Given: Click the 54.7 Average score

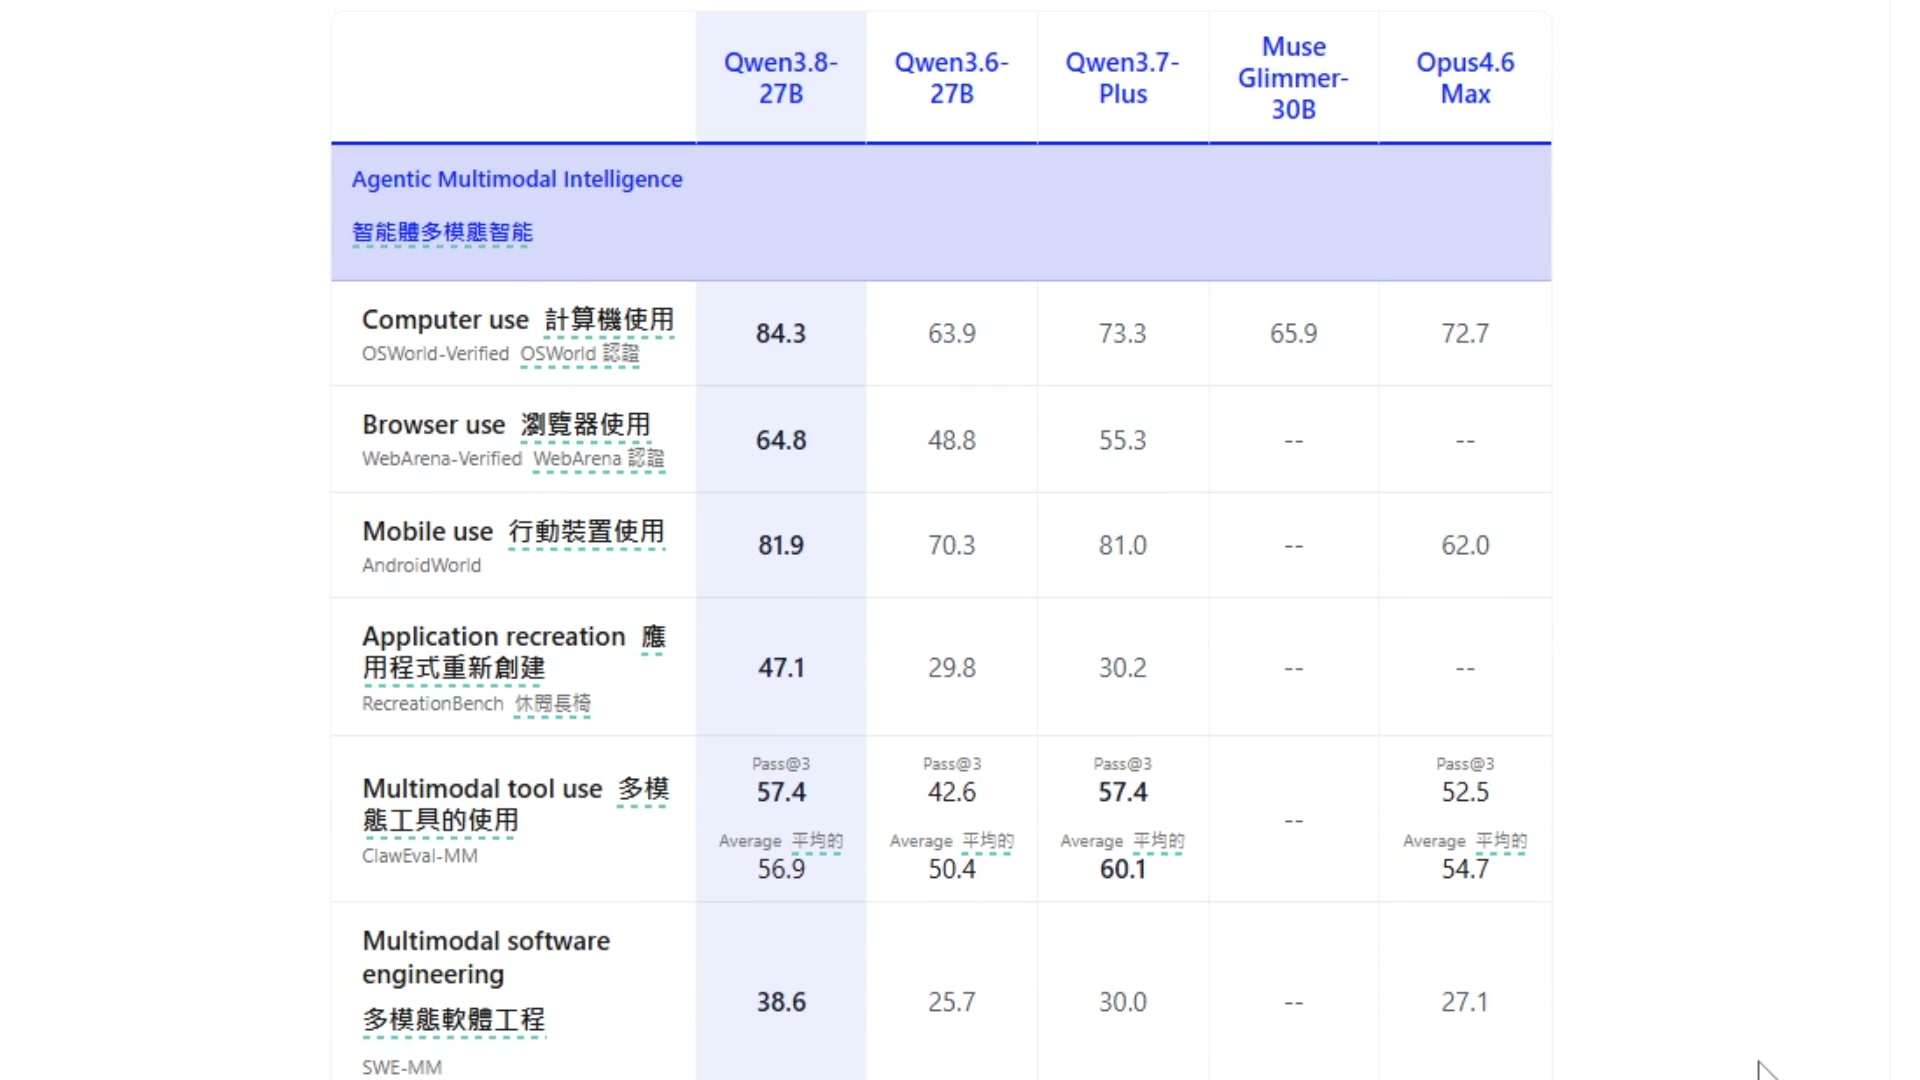Looking at the screenshot, I should tap(1465, 869).
